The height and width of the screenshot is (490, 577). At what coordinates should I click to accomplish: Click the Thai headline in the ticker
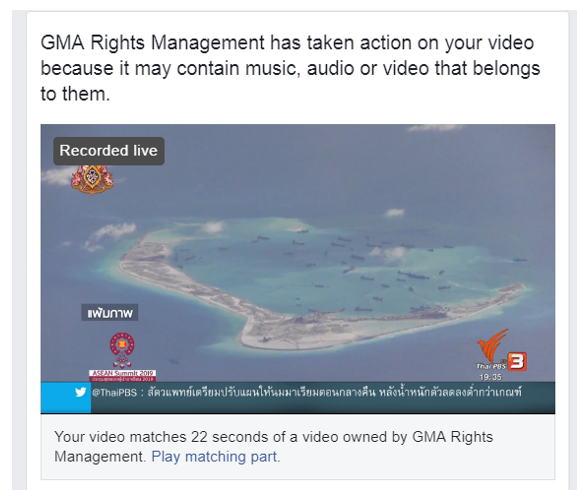coord(334,392)
